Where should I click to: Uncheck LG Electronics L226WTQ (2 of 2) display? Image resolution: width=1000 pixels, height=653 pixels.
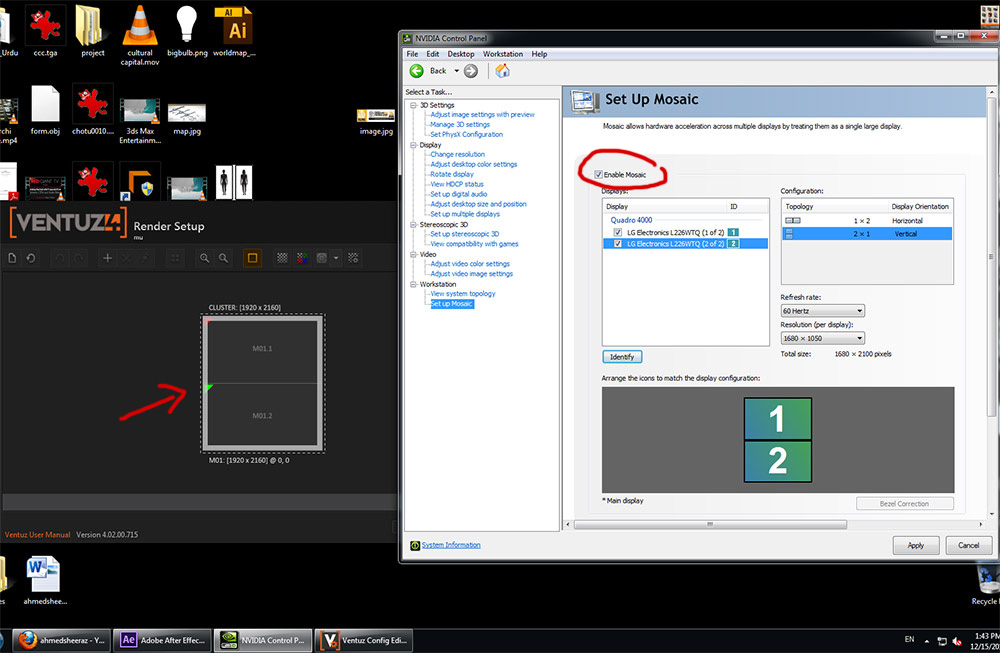click(618, 243)
